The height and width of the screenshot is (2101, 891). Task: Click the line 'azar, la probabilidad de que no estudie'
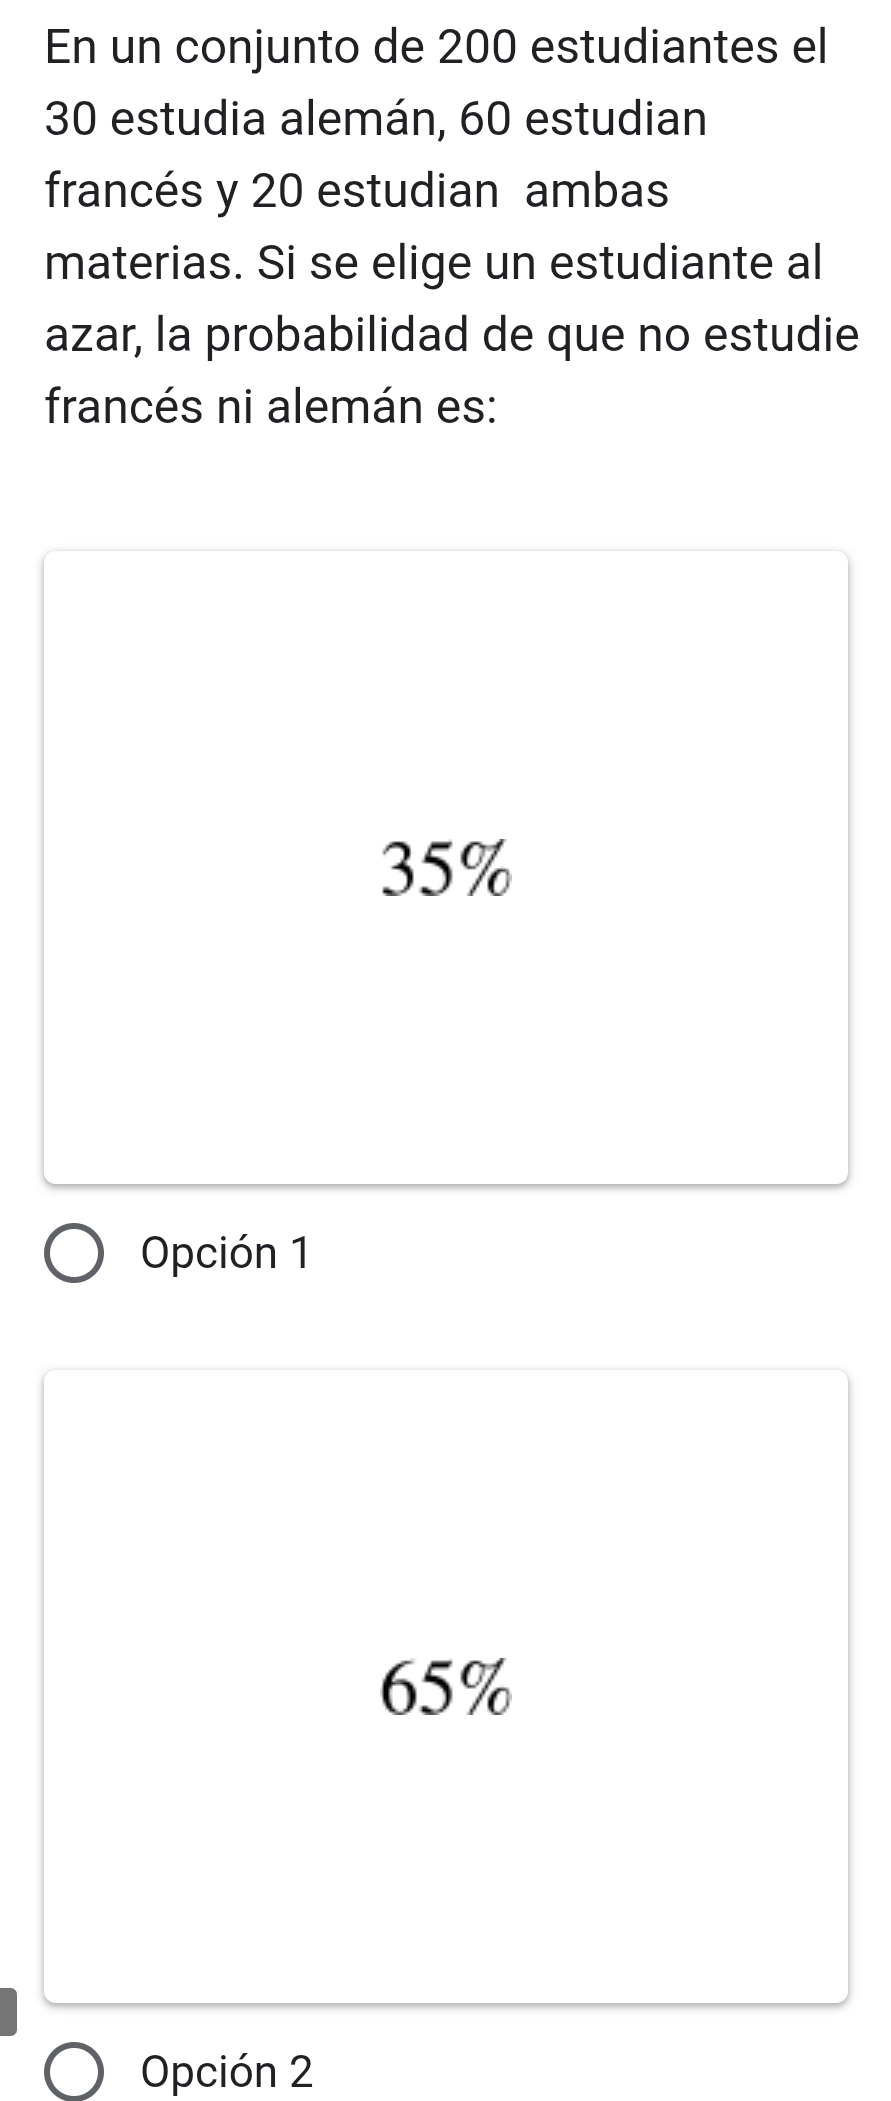[452, 336]
